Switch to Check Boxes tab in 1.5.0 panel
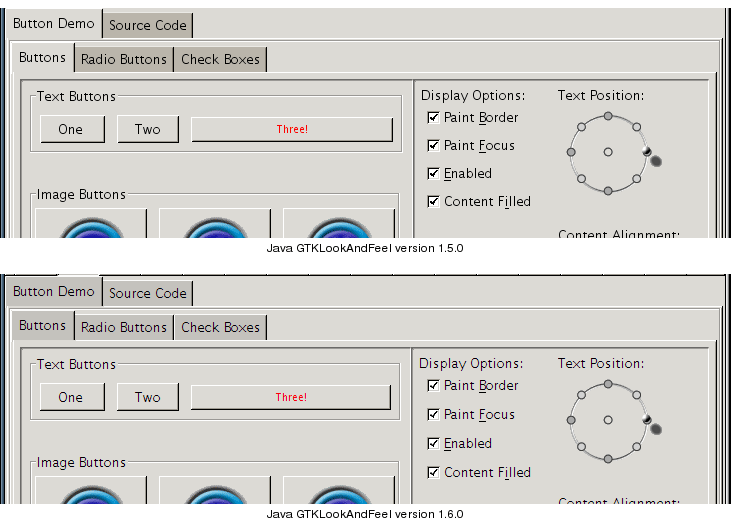Image resolution: width=731 pixels, height=532 pixels. (x=220, y=59)
